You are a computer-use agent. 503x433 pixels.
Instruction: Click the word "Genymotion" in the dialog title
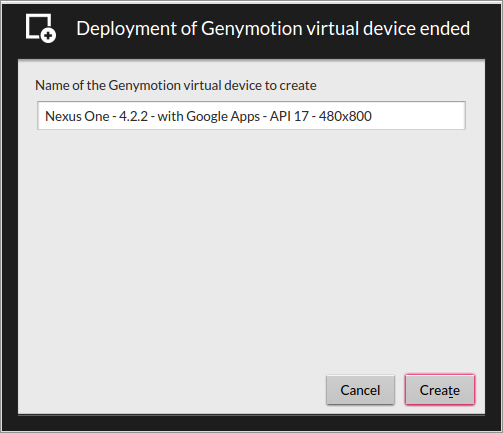[252, 29]
